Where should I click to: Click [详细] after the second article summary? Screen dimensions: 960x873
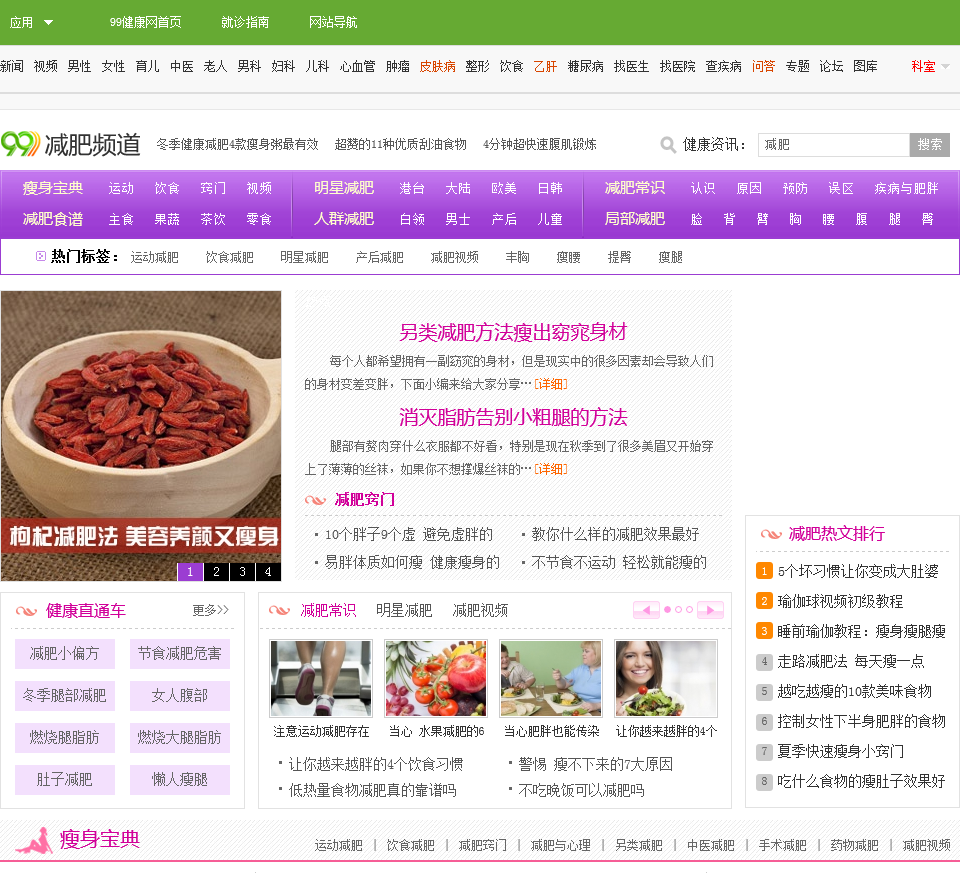tap(550, 470)
